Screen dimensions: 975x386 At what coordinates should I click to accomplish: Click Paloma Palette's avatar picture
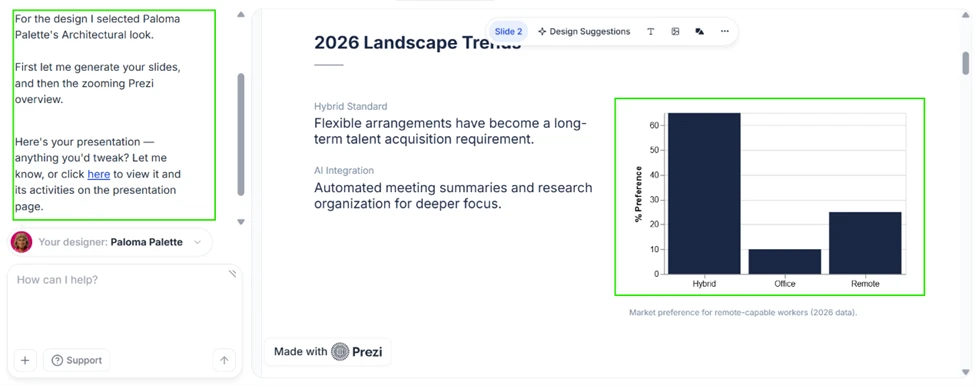click(22, 242)
